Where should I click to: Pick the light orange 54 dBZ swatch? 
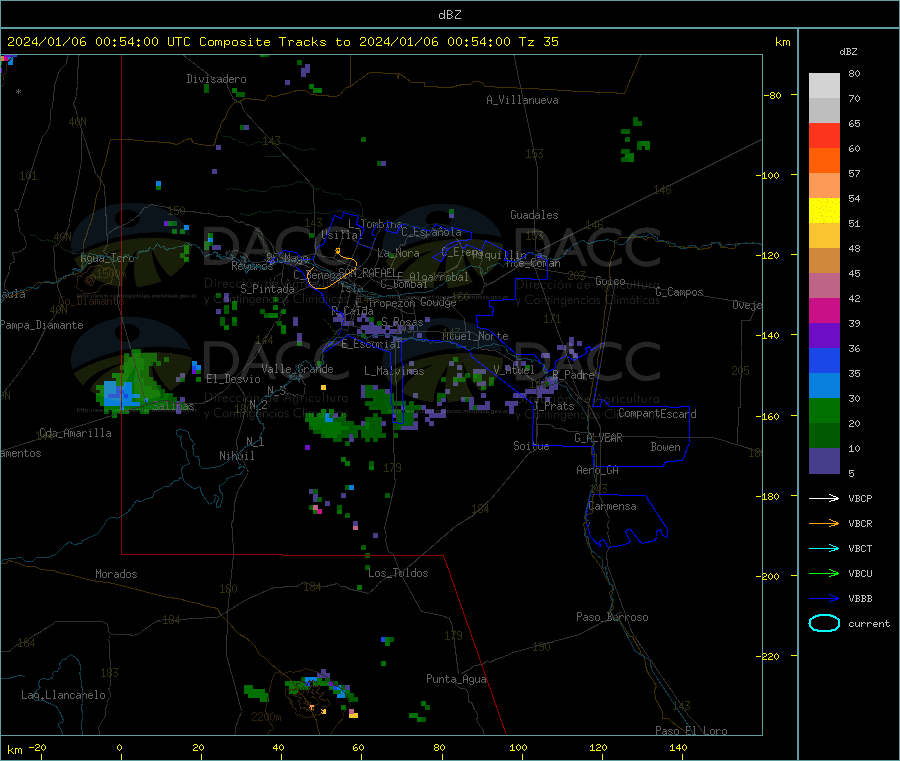point(824,186)
